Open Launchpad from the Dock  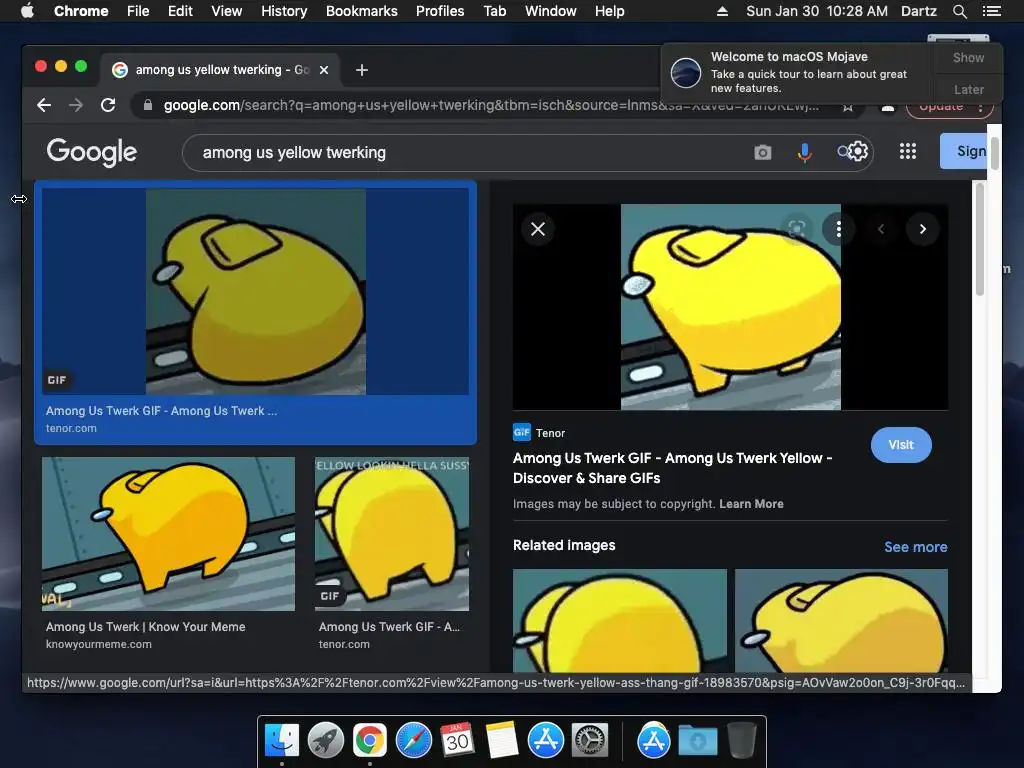[x=326, y=741]
